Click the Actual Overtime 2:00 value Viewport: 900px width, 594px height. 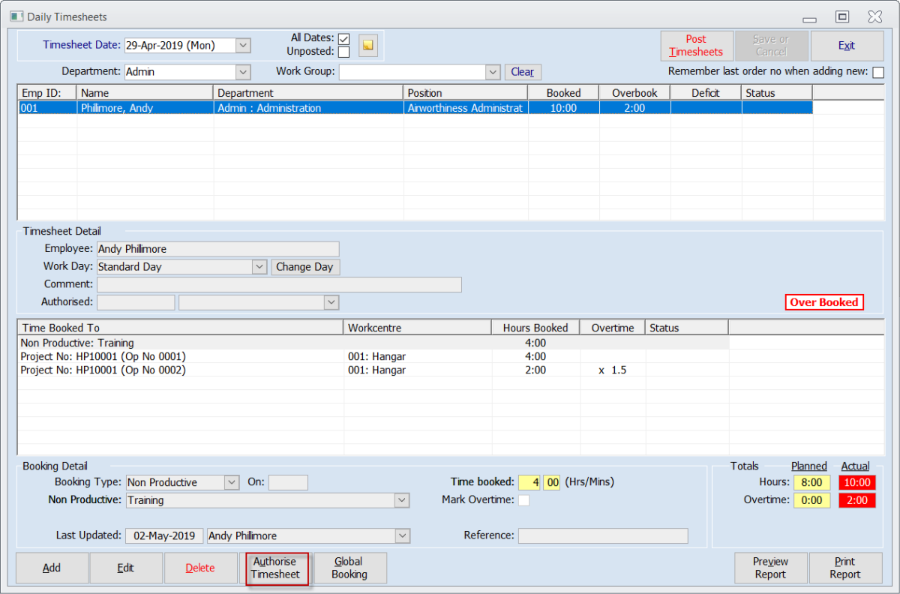[858, 500]
